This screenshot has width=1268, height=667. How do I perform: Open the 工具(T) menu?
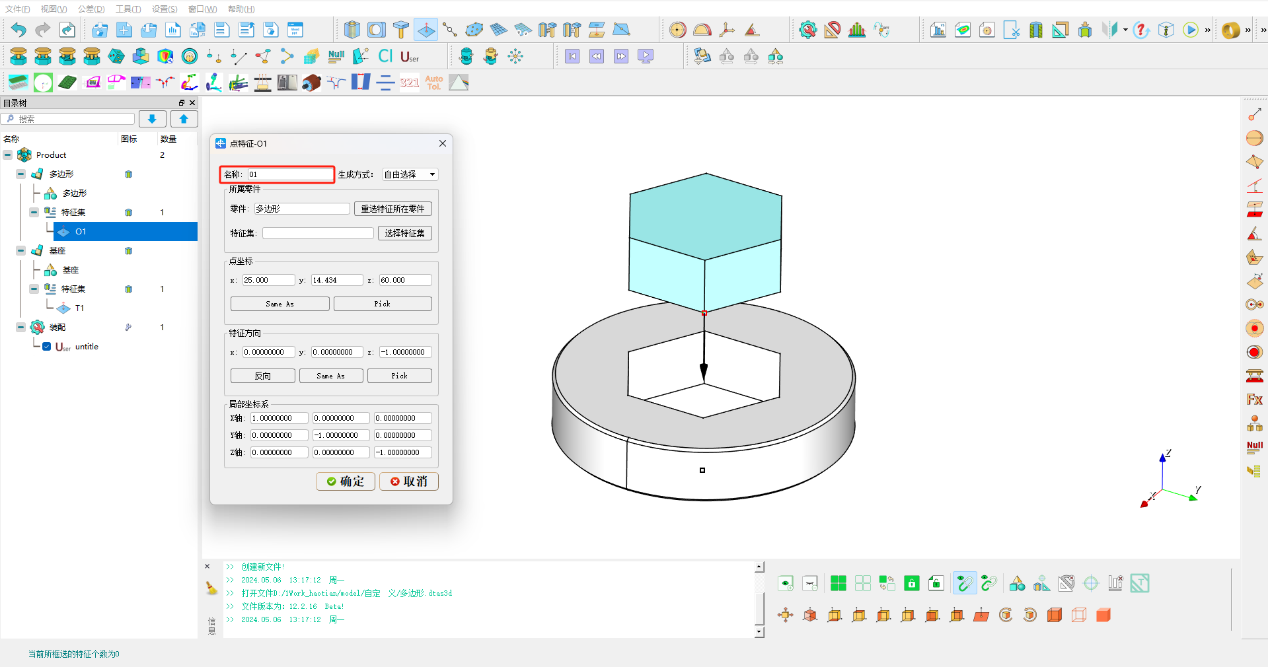tap(128, 8)
